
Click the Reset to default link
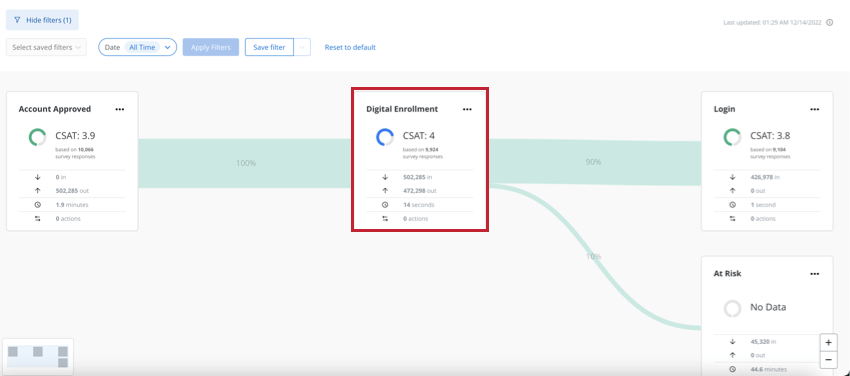click(x=350, y=47)
